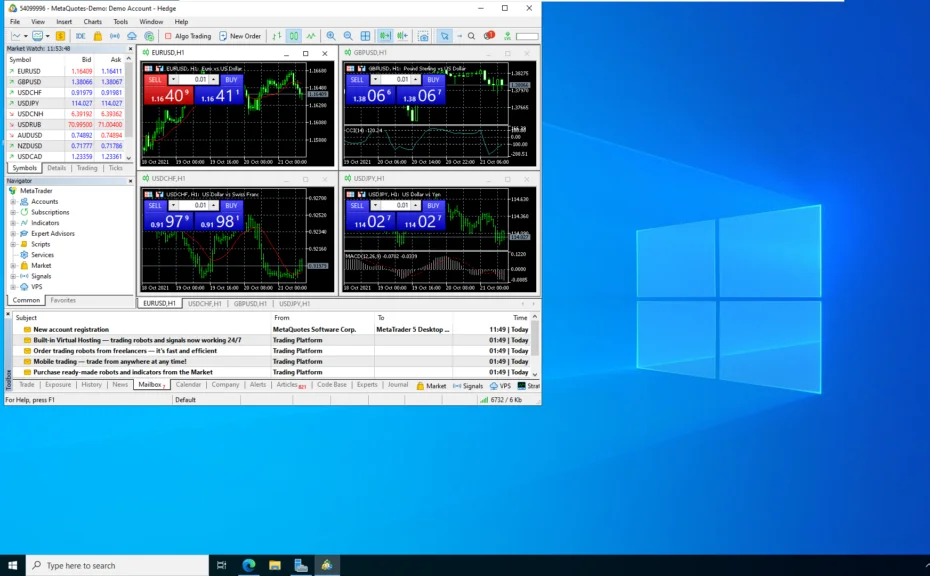Image resolution: width=930 pixels, height=576 pixels.
Task: Increase the USDJPY chart volume with up arrow
Action: 416,205
